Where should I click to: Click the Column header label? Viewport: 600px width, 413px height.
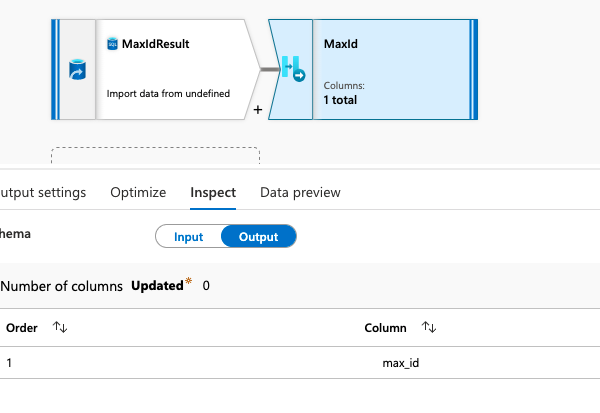pos(385,328)
